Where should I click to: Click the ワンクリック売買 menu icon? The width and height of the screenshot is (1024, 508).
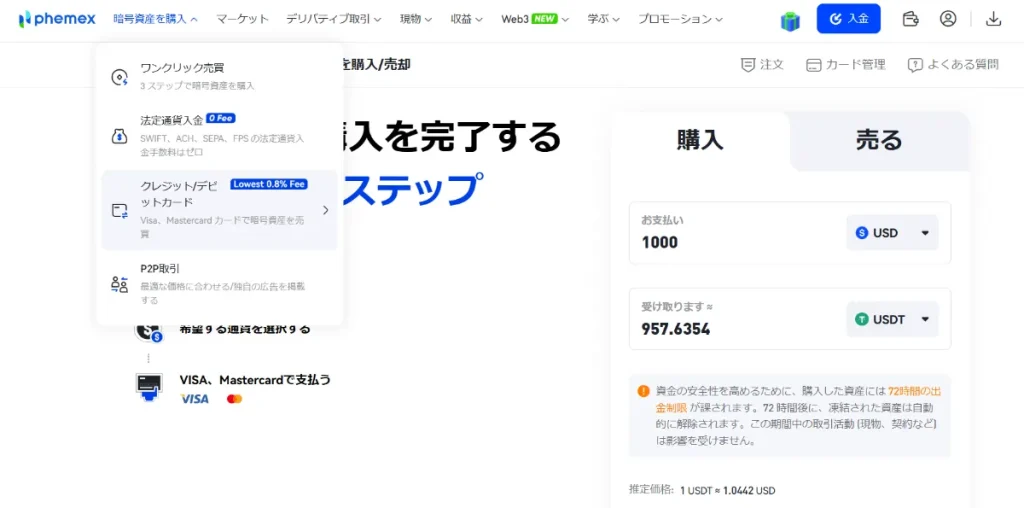(120, 77)
